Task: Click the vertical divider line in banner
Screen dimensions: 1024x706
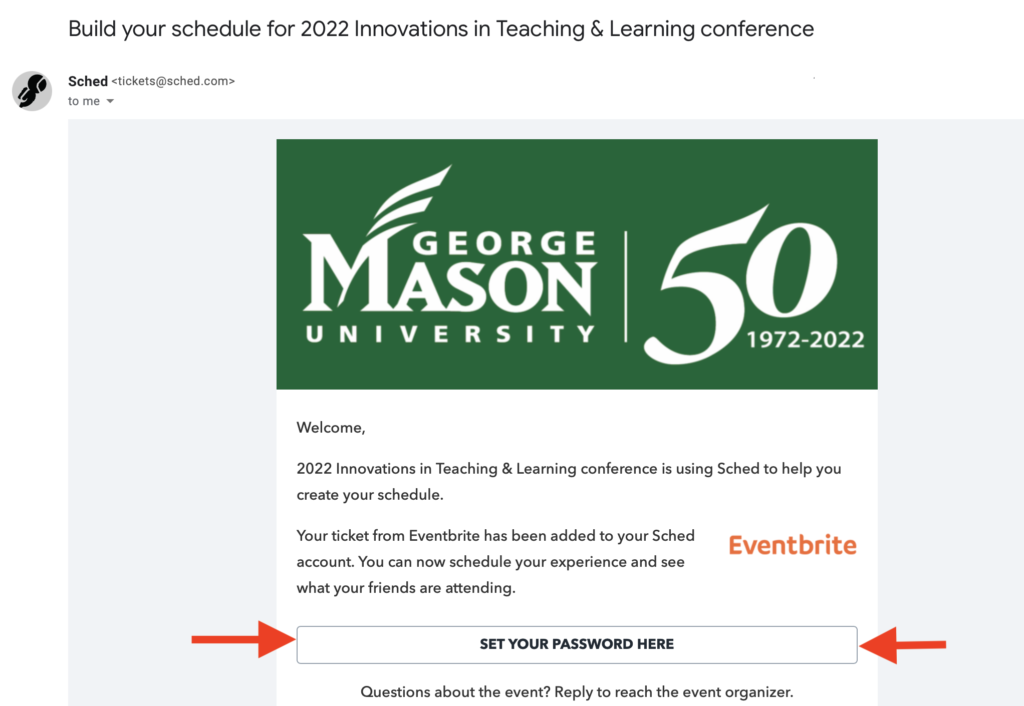Action: [626, 286]
